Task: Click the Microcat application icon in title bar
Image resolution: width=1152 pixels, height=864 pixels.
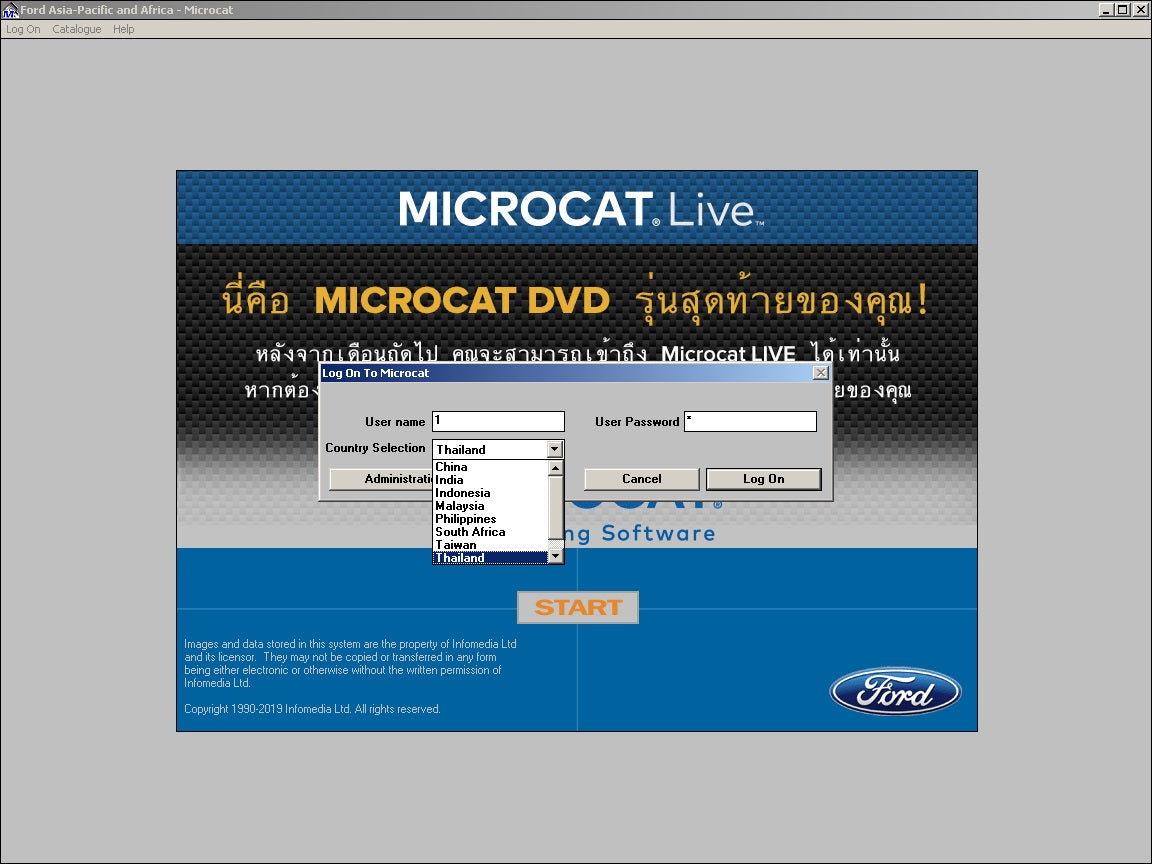Action: tap(10, 9)
